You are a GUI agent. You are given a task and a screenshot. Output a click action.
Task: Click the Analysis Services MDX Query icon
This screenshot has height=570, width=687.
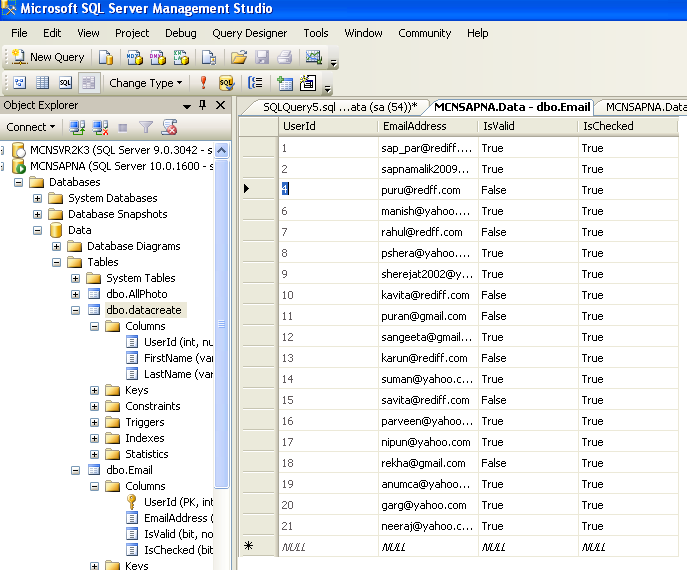point(135,57)
